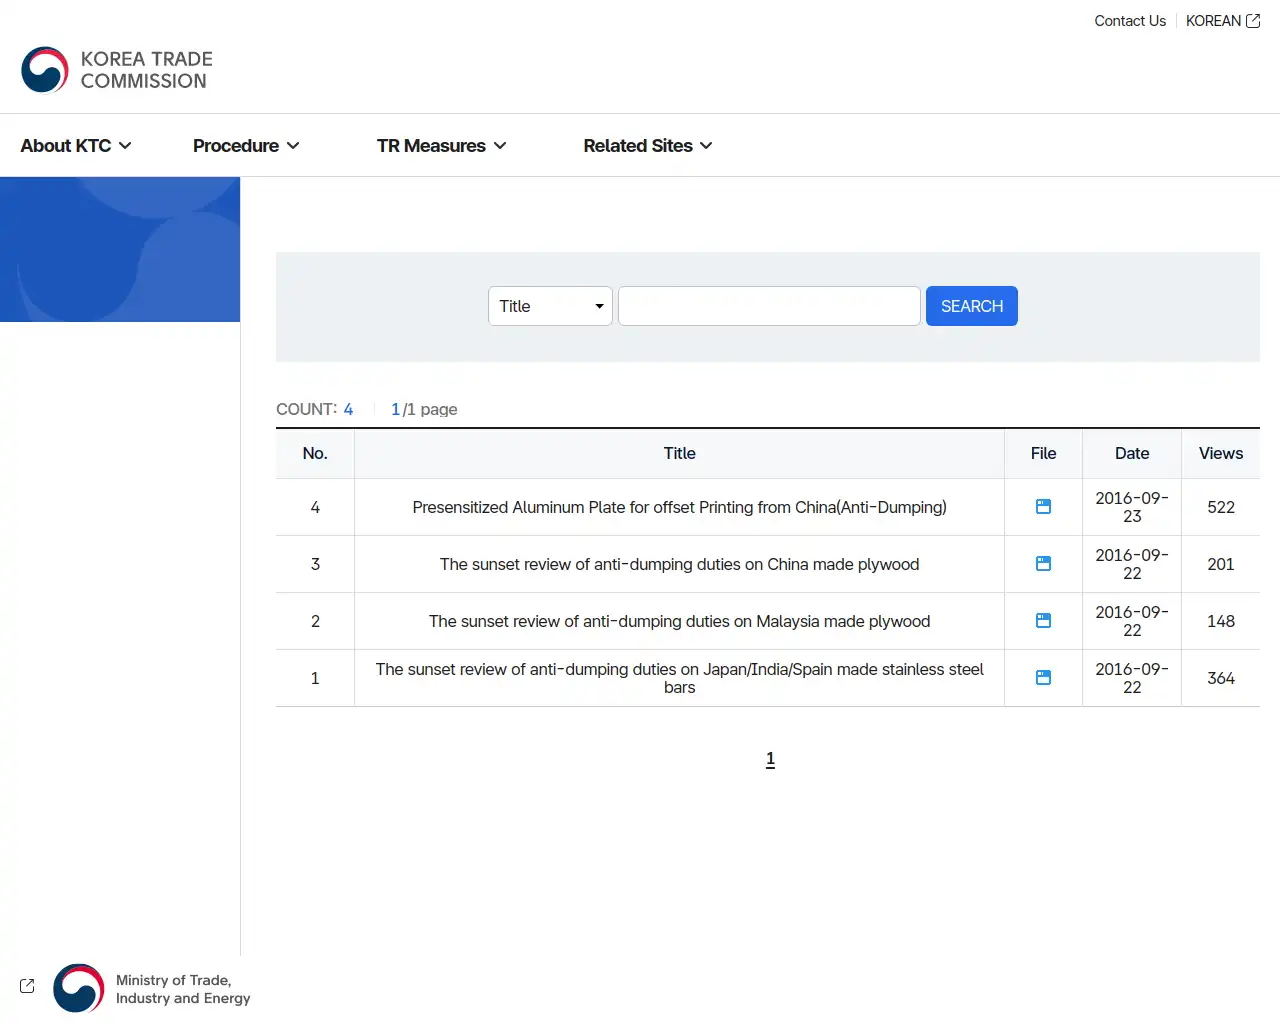Click the Title column header
Viewport: 1280px width, 1024px height.
coord(680,453)
